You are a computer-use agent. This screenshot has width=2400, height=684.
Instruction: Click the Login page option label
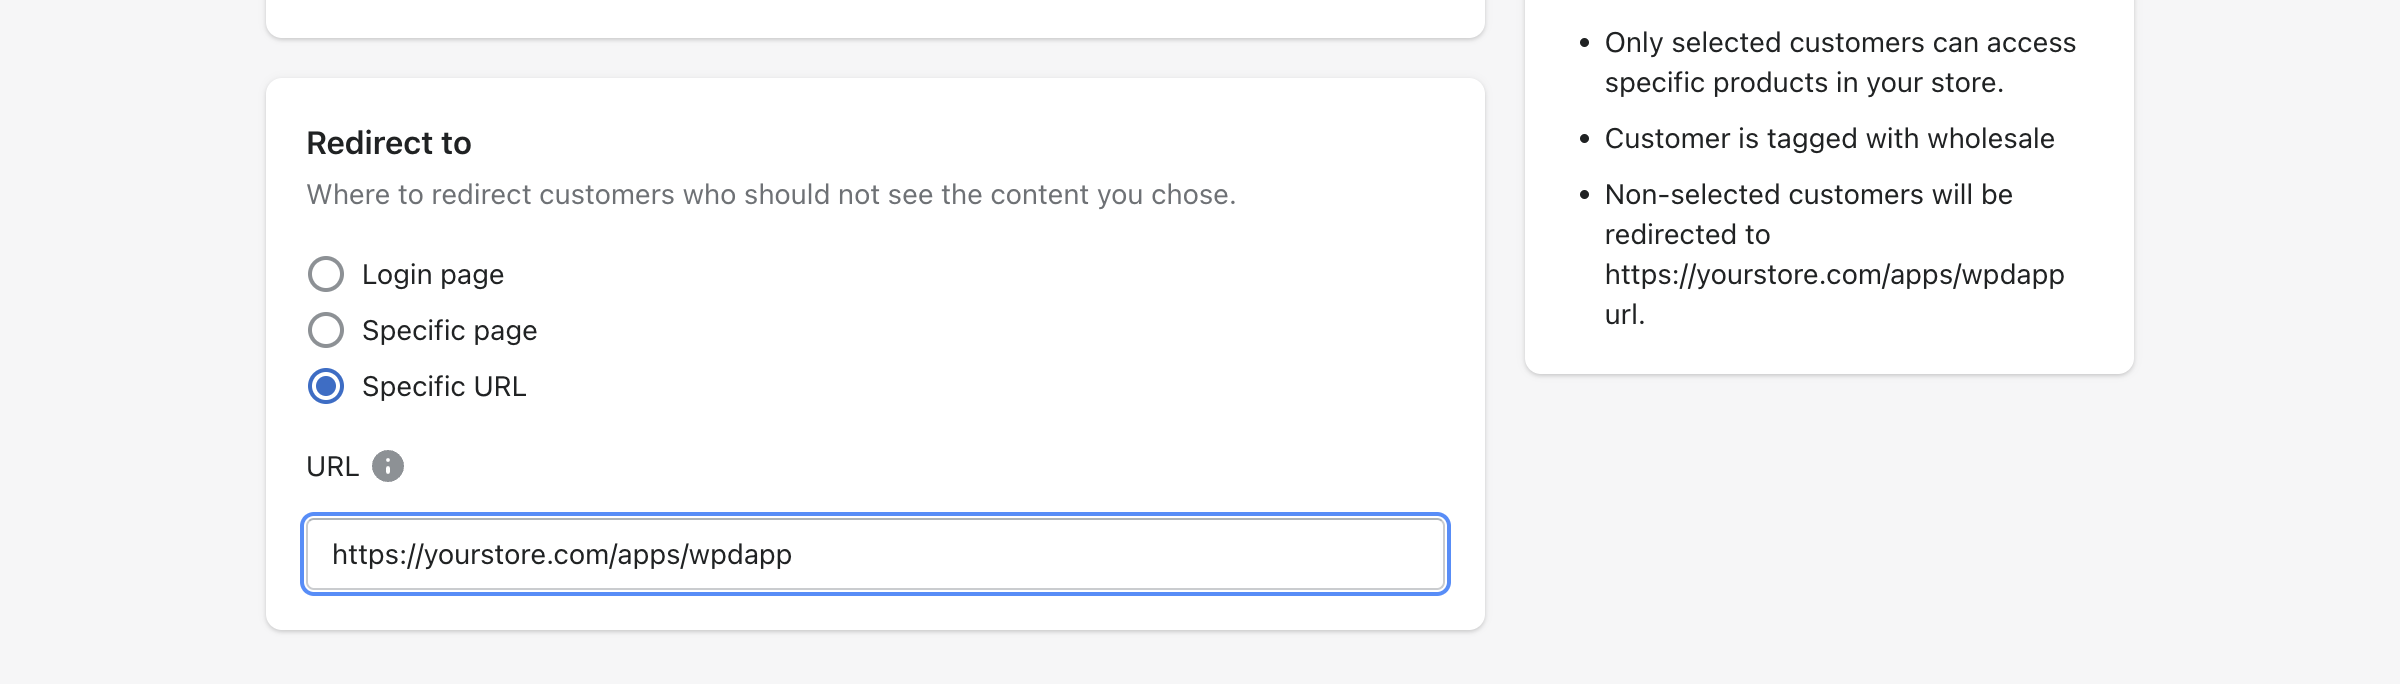point(433,275)
